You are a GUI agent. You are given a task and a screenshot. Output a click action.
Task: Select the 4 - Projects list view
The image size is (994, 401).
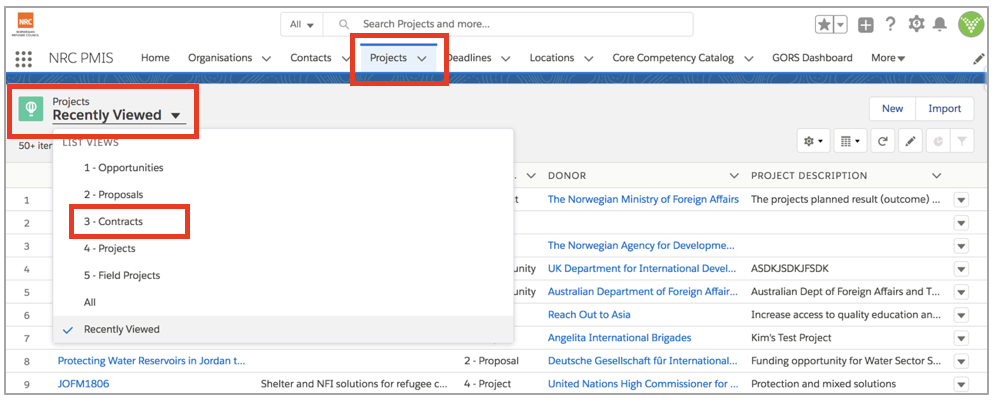tap(110, 248)
